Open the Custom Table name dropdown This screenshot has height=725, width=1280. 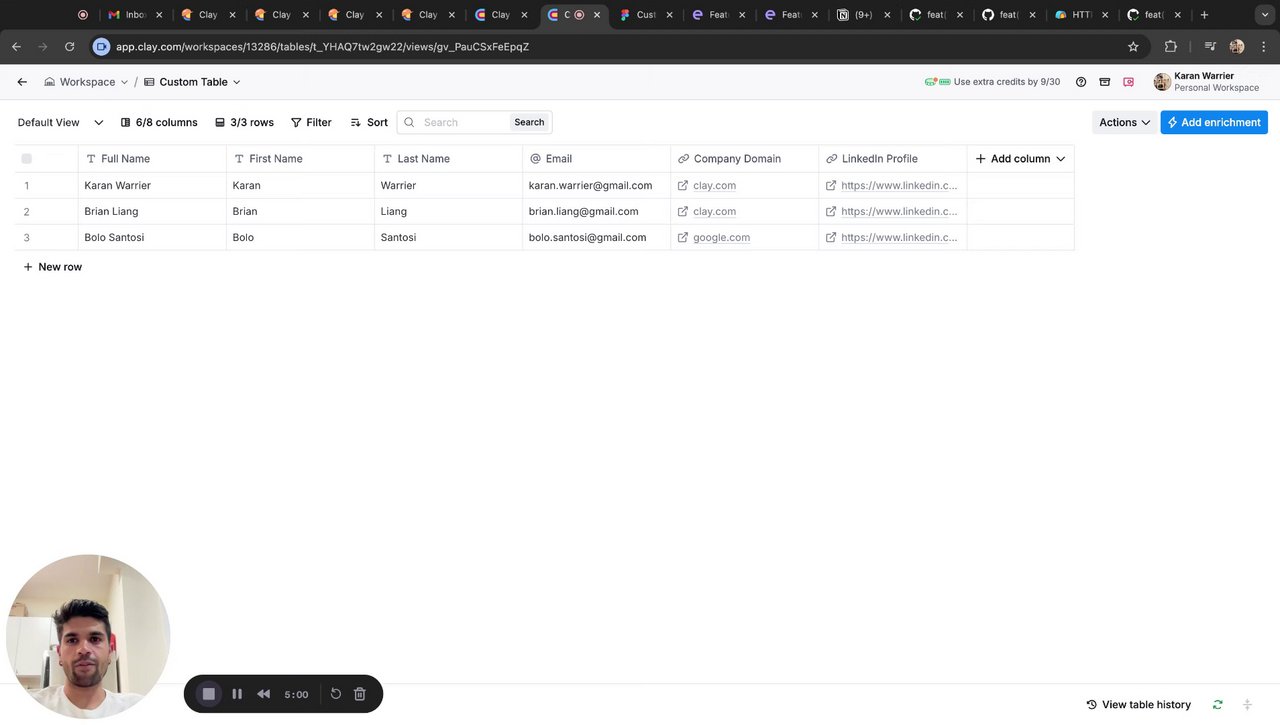[192, 82]
